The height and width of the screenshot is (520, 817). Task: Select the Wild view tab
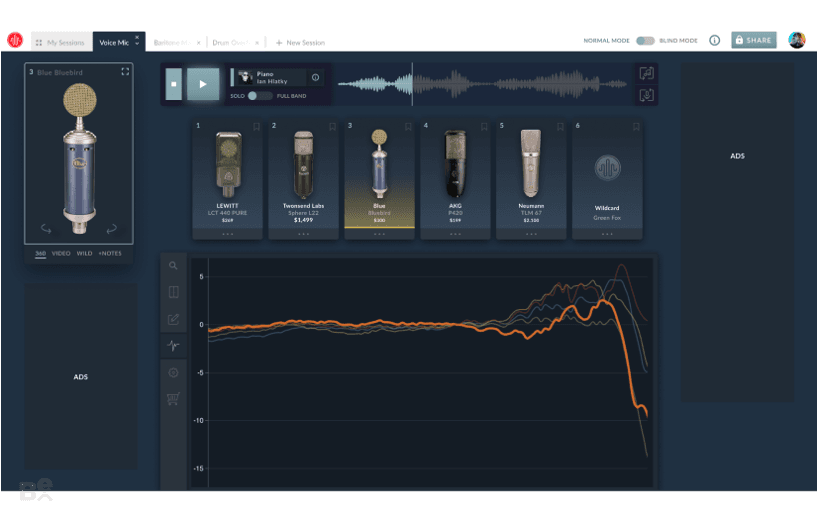[x=84, y=253]
